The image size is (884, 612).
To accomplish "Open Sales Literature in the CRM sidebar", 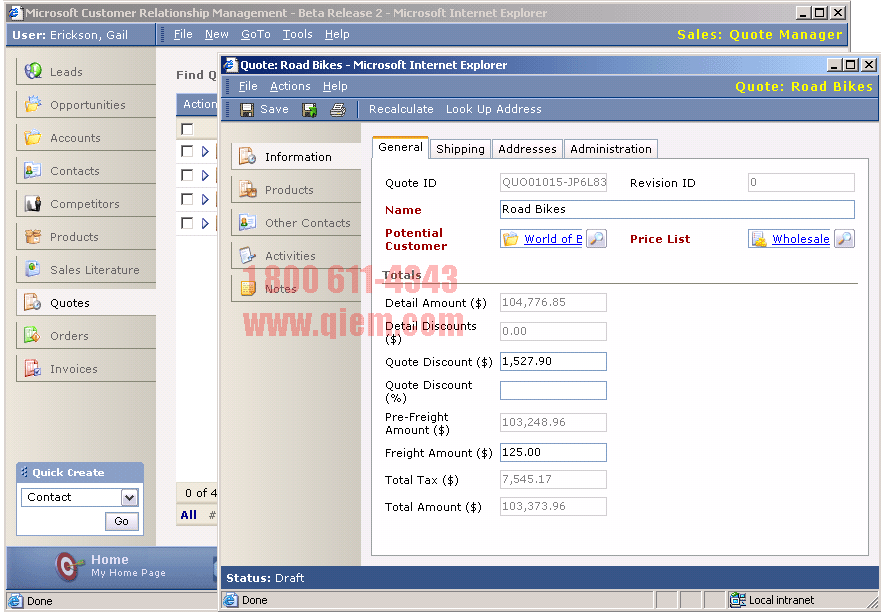I will click(x=86, y=269).
